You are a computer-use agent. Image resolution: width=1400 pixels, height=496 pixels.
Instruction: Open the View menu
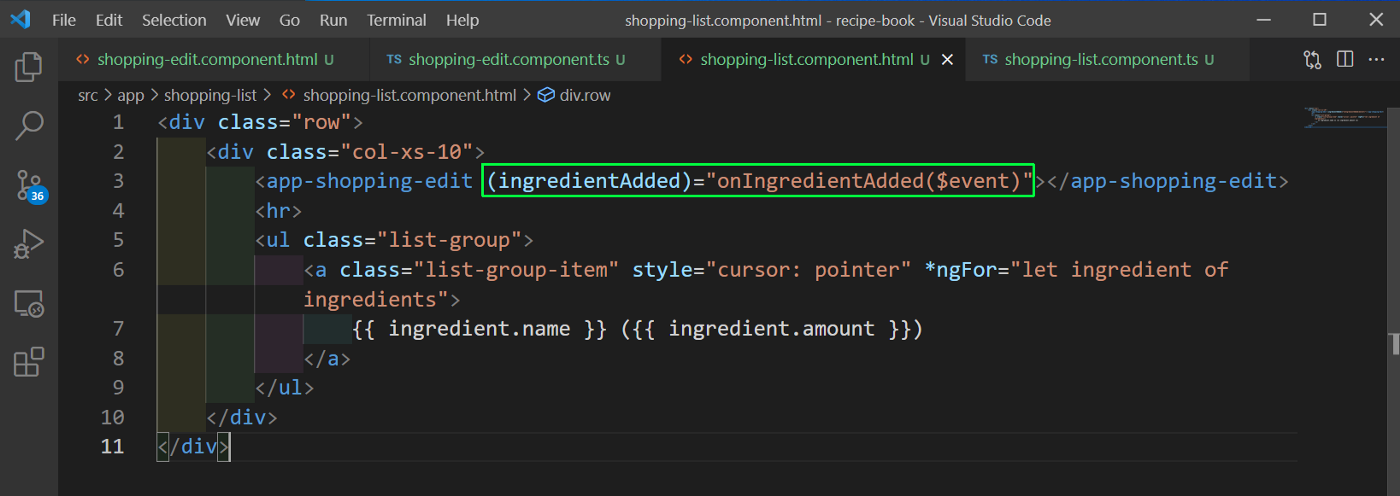coord(243,20)
